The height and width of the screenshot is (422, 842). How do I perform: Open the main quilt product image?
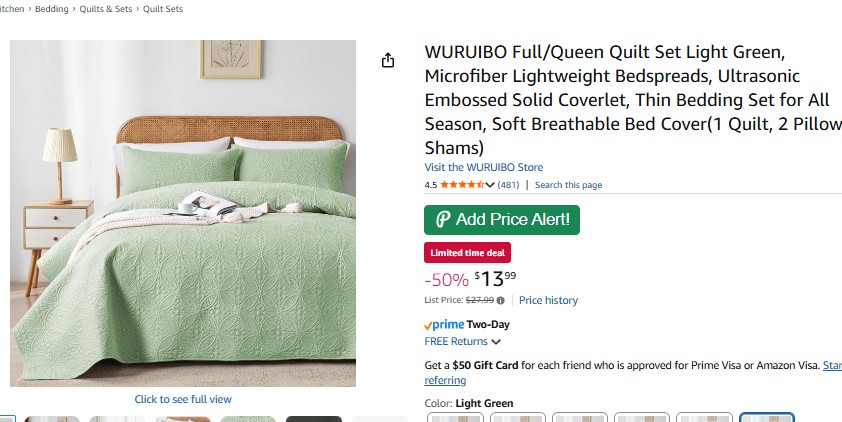pyautogui.click(x=183, y=213)
